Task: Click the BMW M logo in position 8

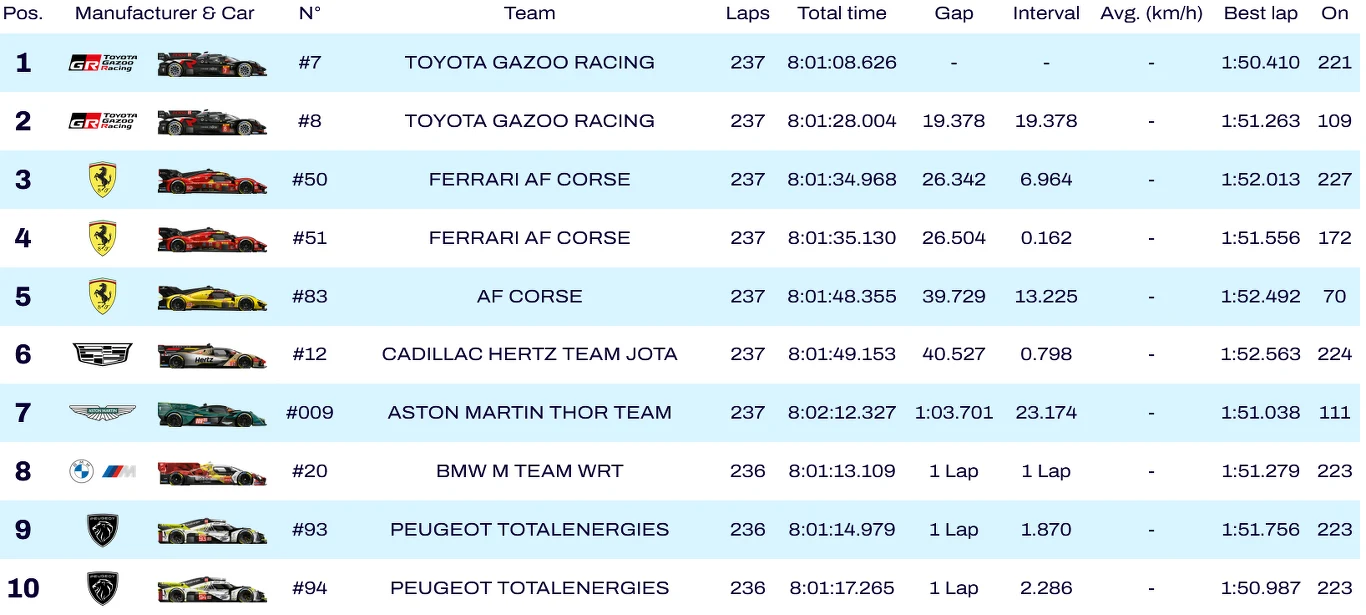Action: (x=102, y=472)
